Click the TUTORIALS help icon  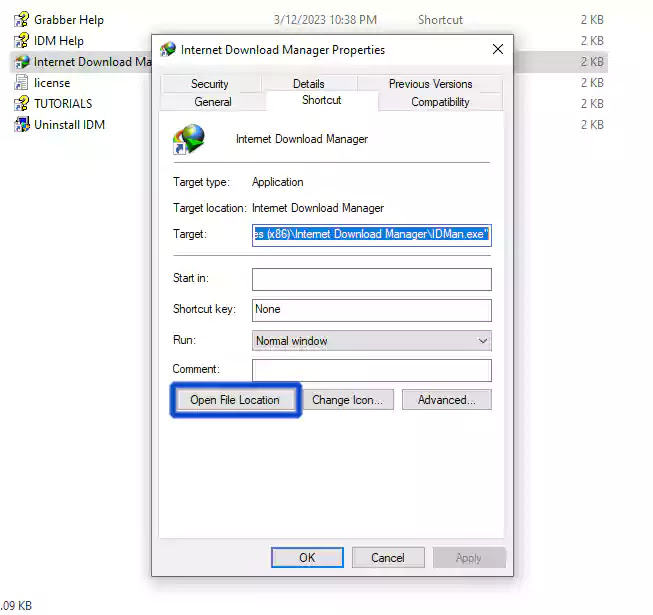[x=22, y=104]
